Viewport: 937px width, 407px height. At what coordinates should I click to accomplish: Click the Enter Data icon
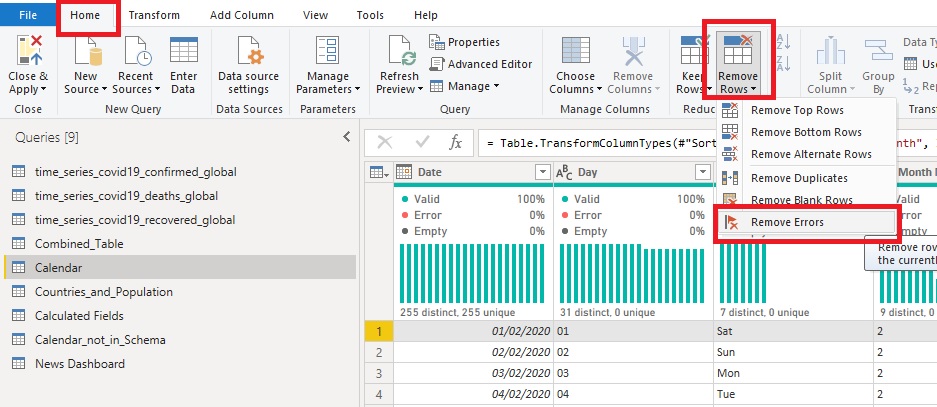point(183,50)
